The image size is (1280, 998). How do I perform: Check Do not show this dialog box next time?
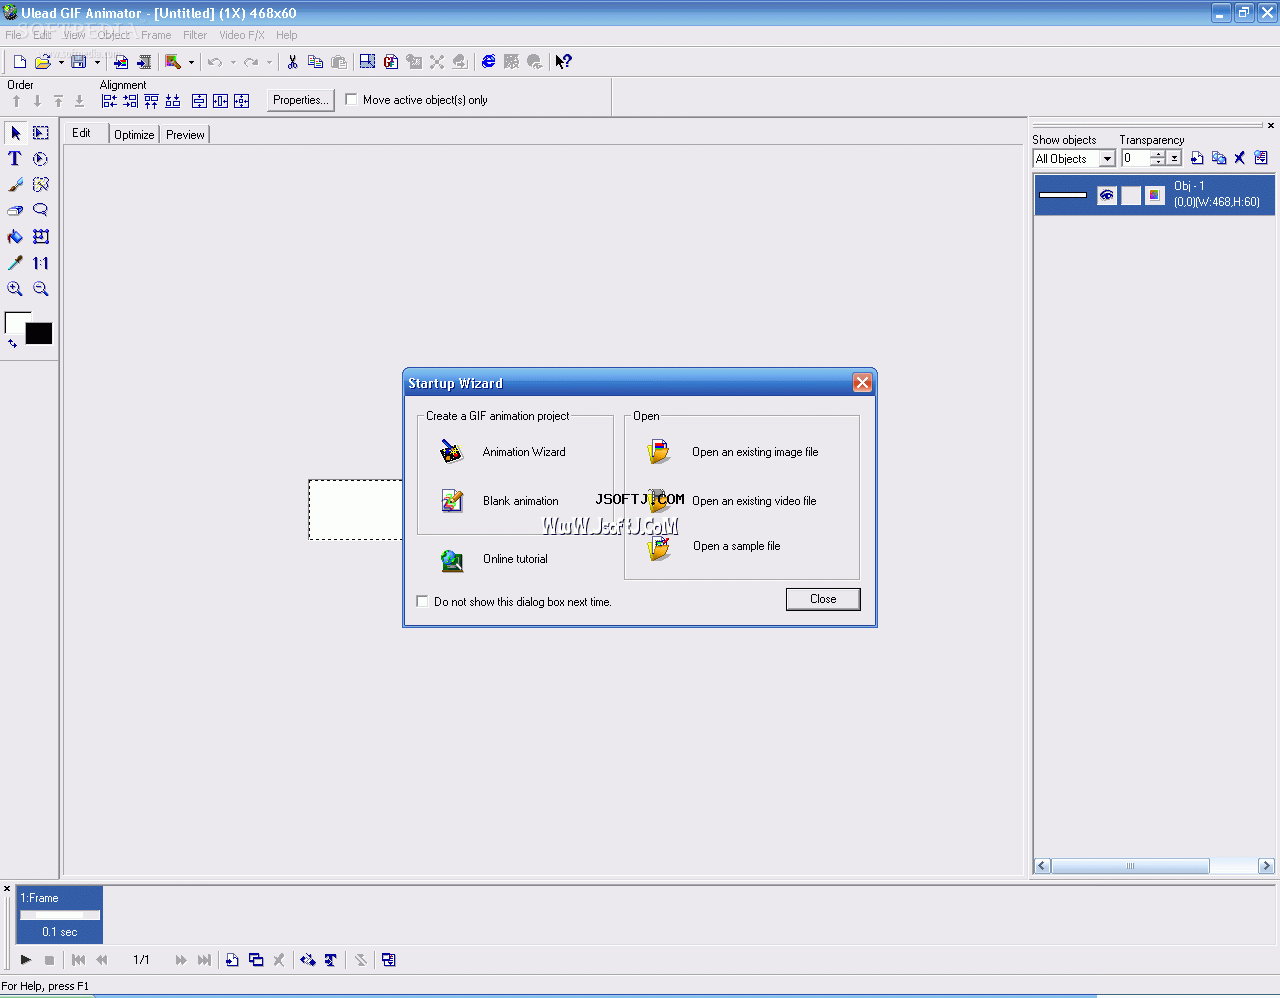422,601
